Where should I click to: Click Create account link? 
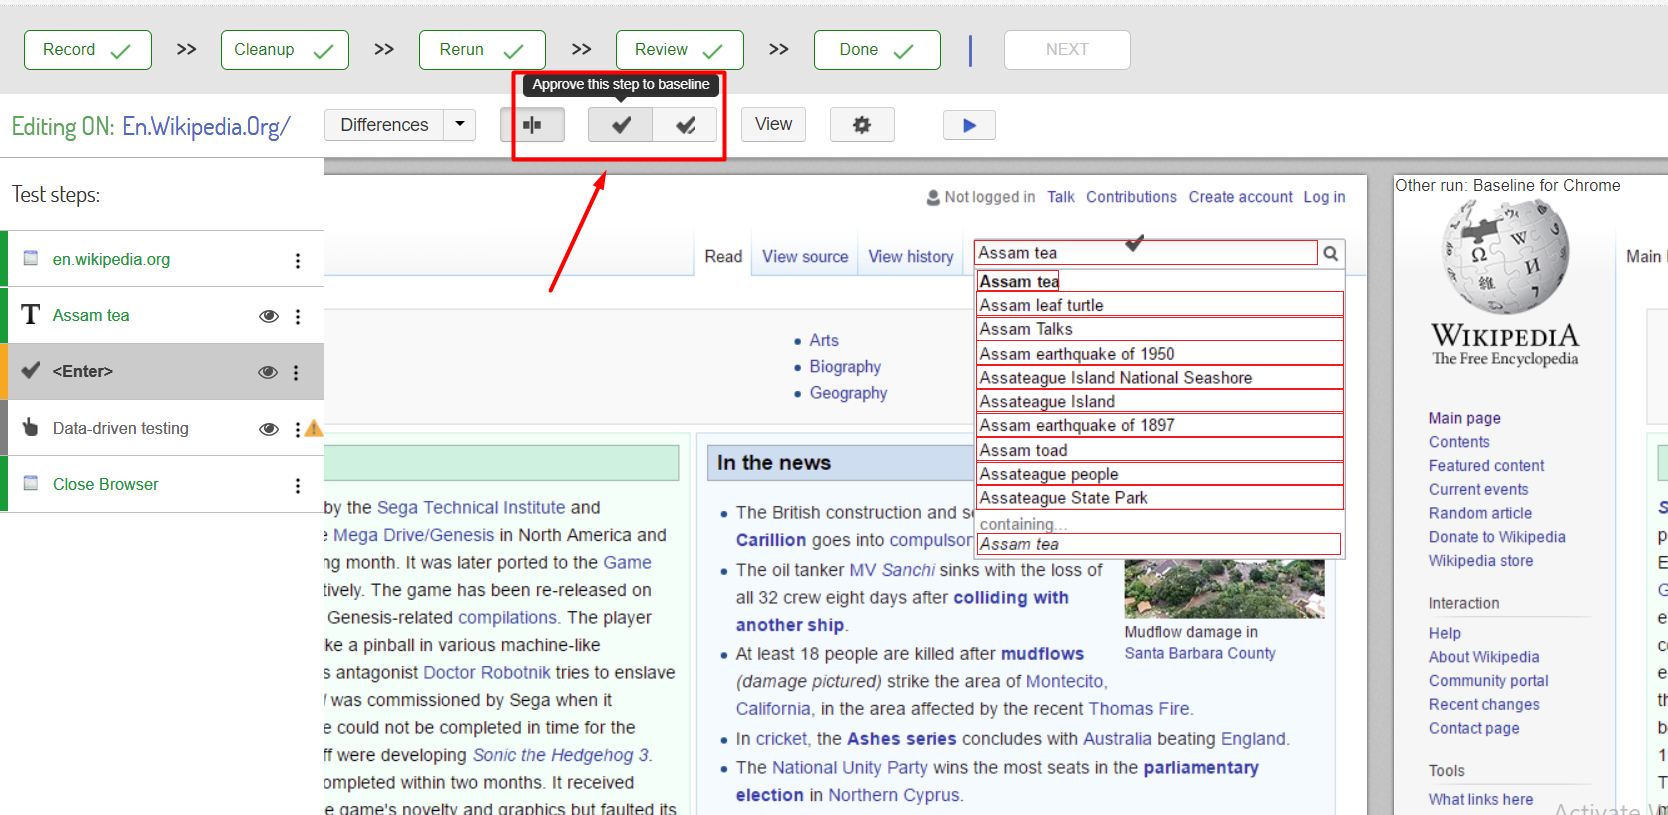point(1240,197)
